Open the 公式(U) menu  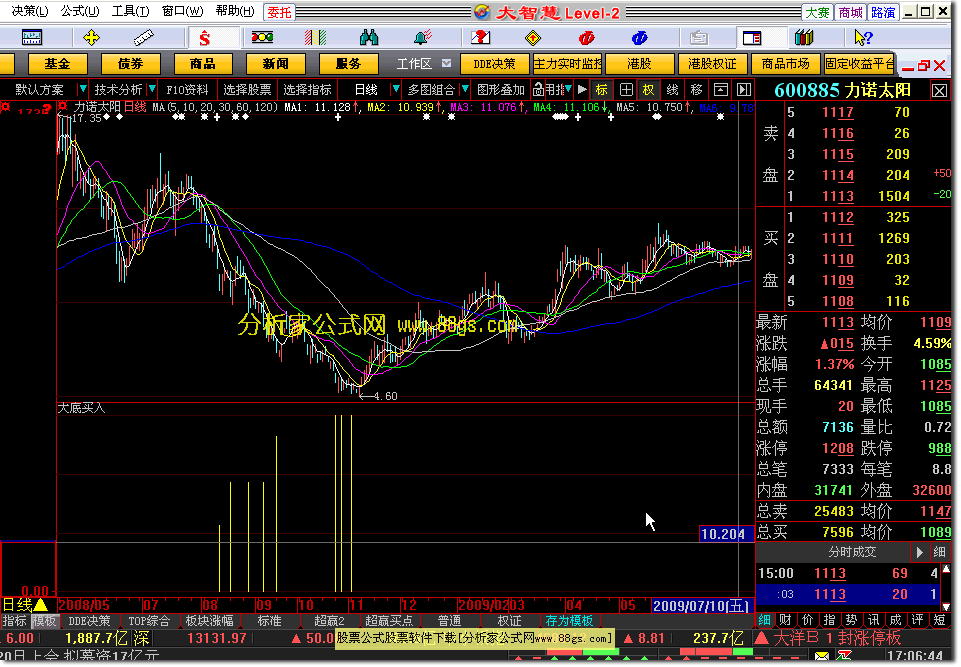[x=80, y=11]
